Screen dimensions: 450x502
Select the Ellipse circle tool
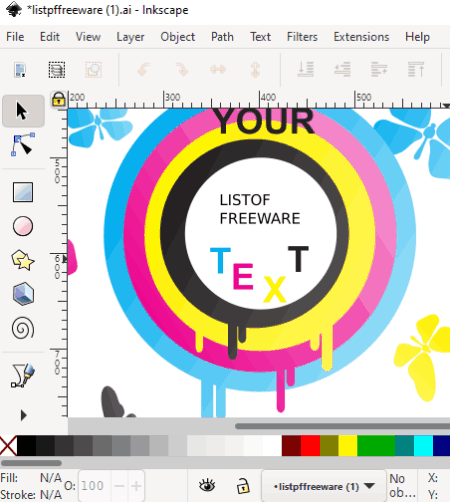[x=23, y=226]
